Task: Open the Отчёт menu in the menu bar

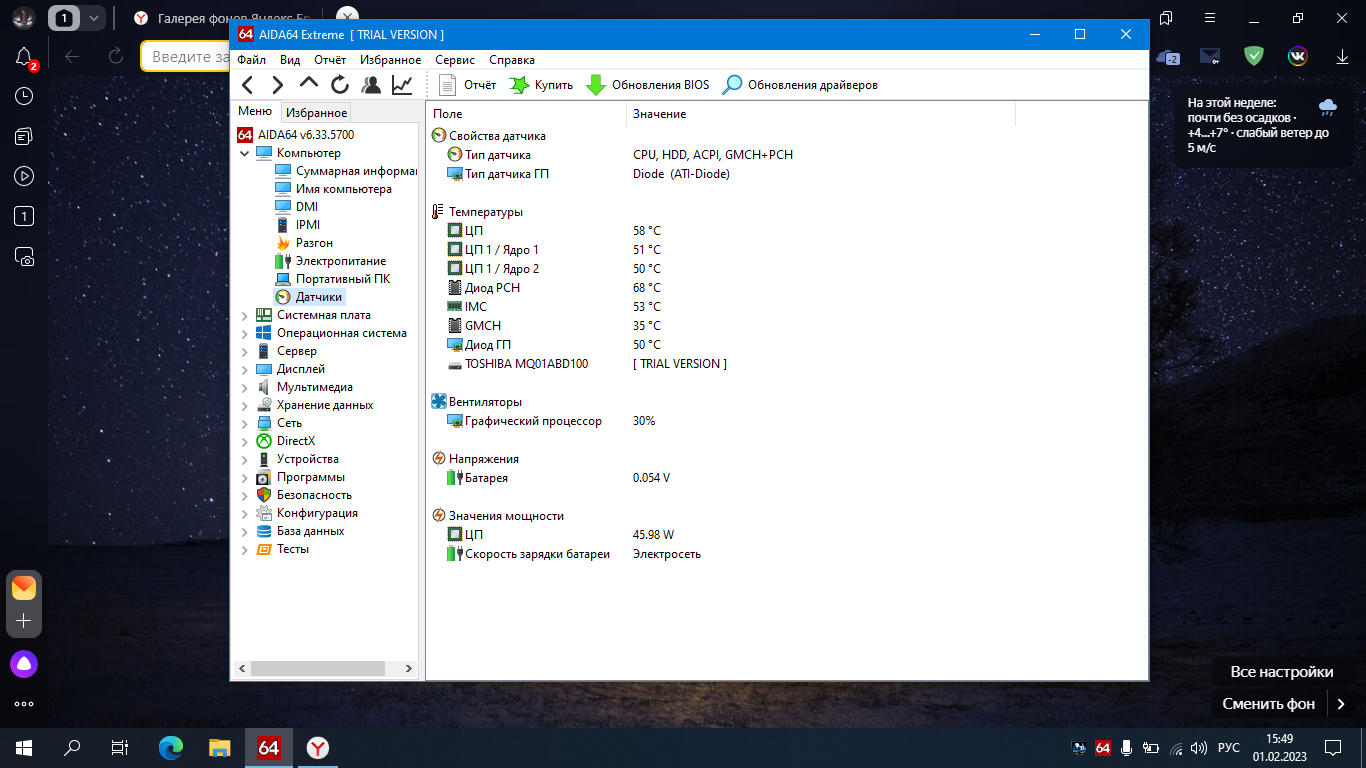Action: click(x=330, y=60)
